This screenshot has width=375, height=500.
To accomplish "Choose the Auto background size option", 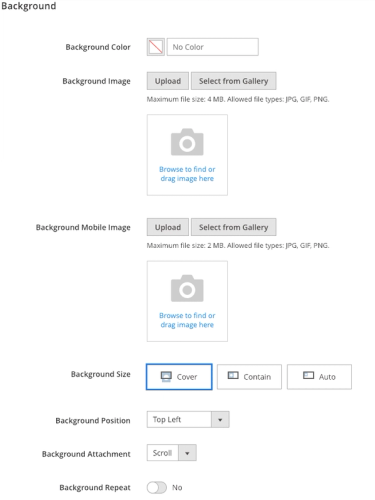I will click(319, 377).
